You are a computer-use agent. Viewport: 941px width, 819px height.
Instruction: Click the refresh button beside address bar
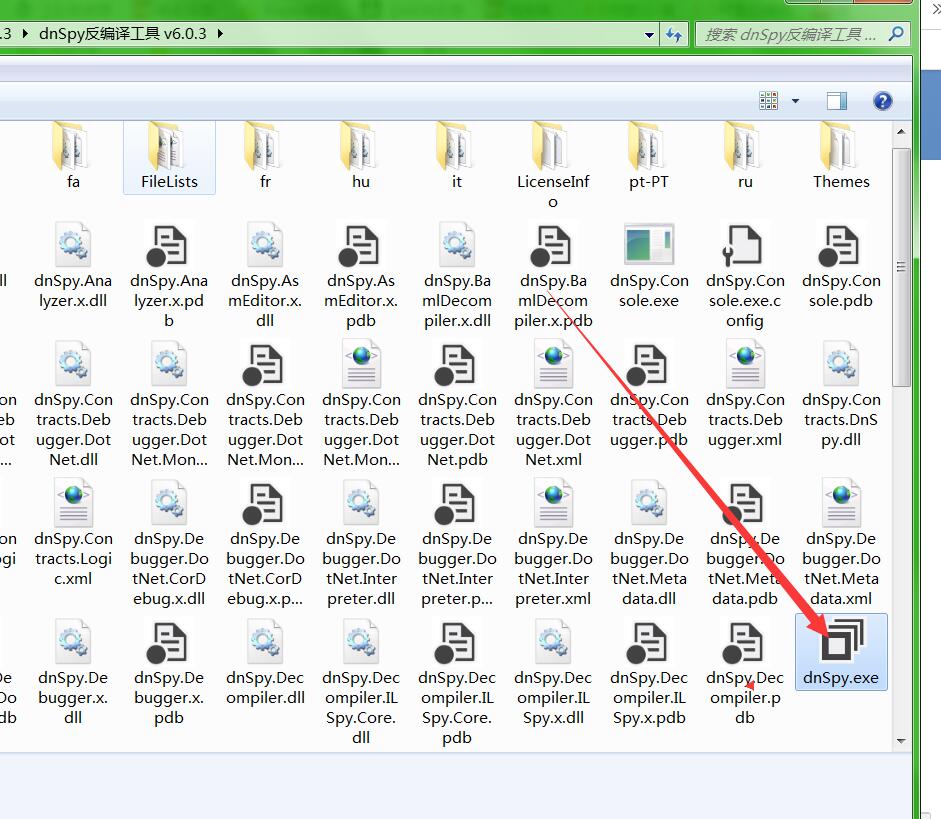tap(675, 34)
